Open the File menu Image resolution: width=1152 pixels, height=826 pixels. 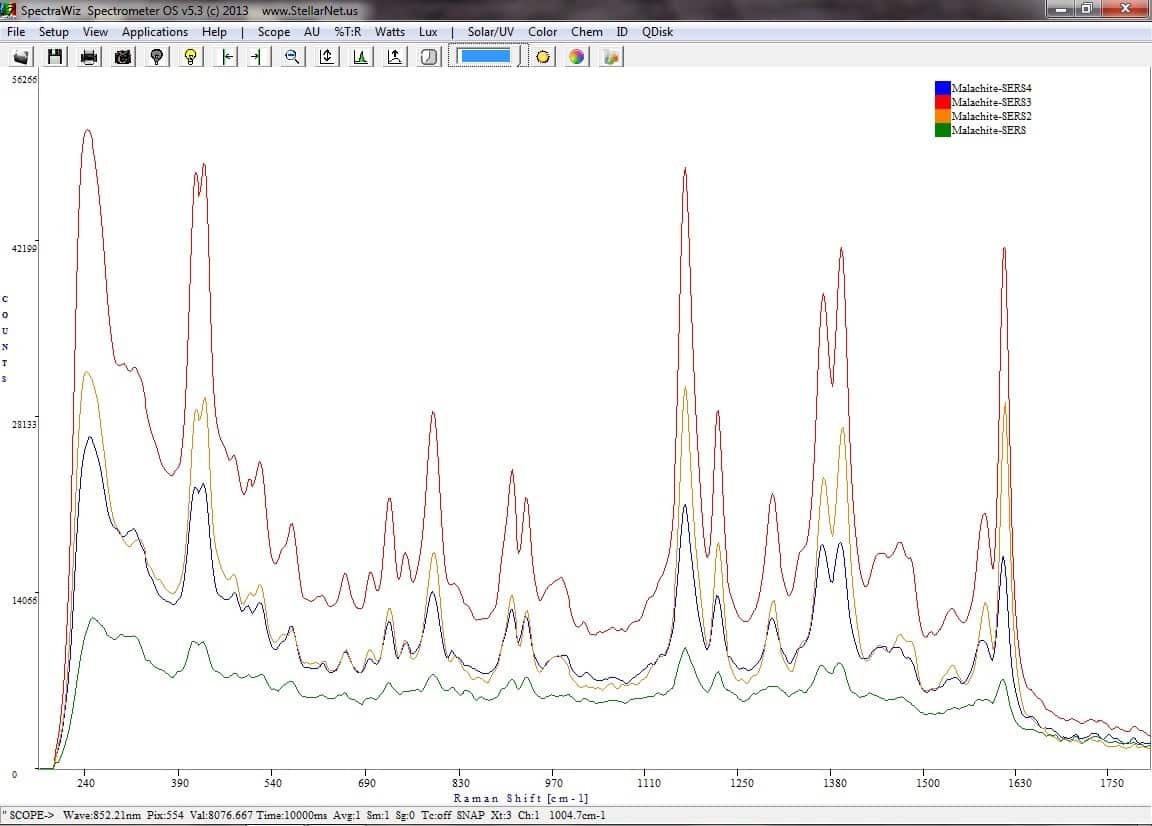tap(16, 32)
